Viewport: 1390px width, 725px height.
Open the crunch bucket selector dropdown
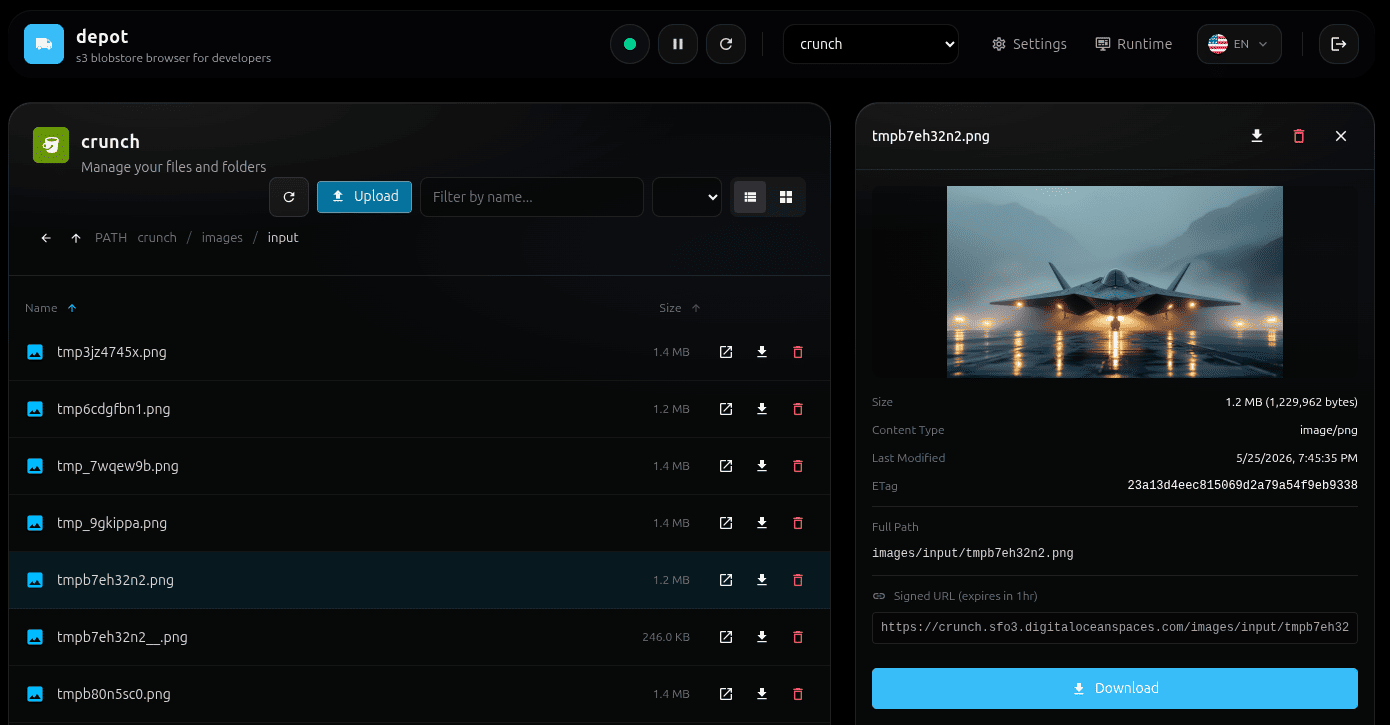871,44
